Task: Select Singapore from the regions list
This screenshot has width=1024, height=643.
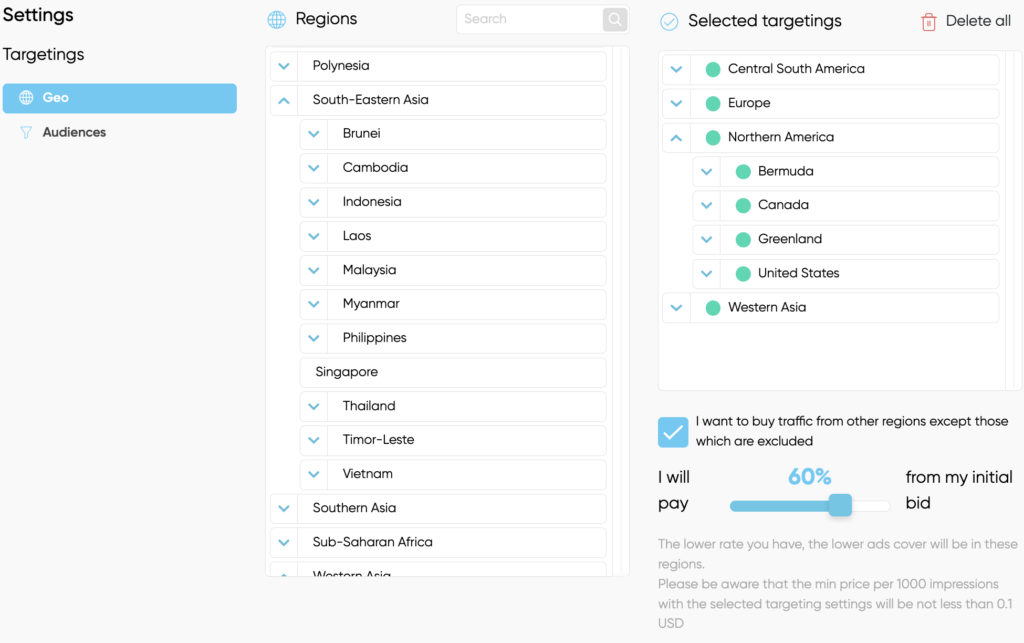Action: 346,372
